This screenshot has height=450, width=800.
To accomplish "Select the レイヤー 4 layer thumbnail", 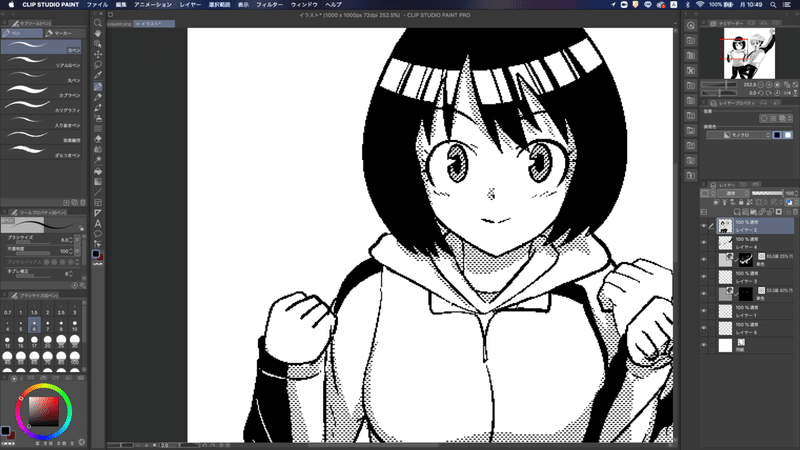I will click(x=726, y=243).
